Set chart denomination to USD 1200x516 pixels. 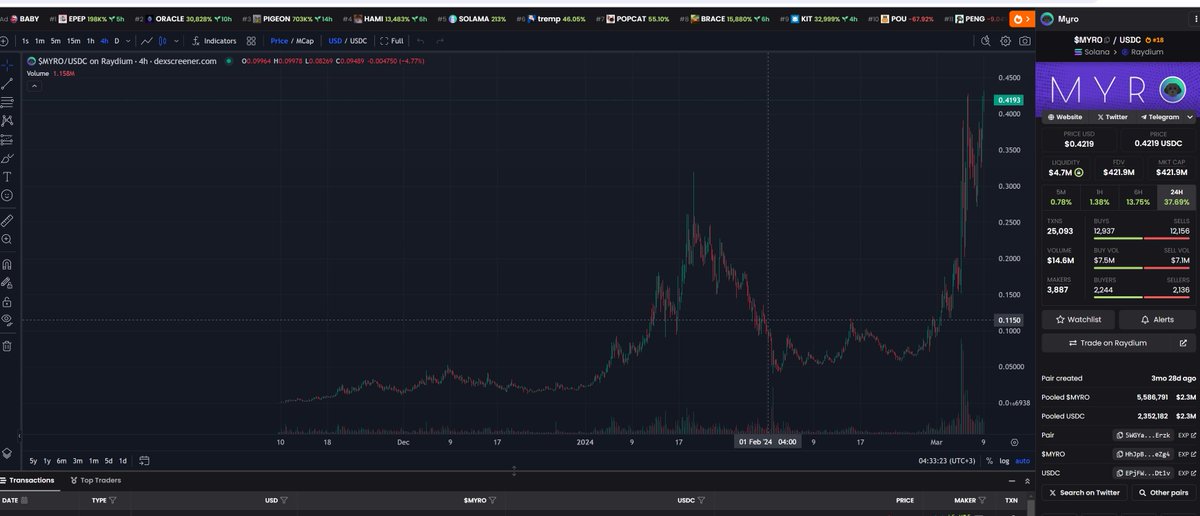pos(336,41)
